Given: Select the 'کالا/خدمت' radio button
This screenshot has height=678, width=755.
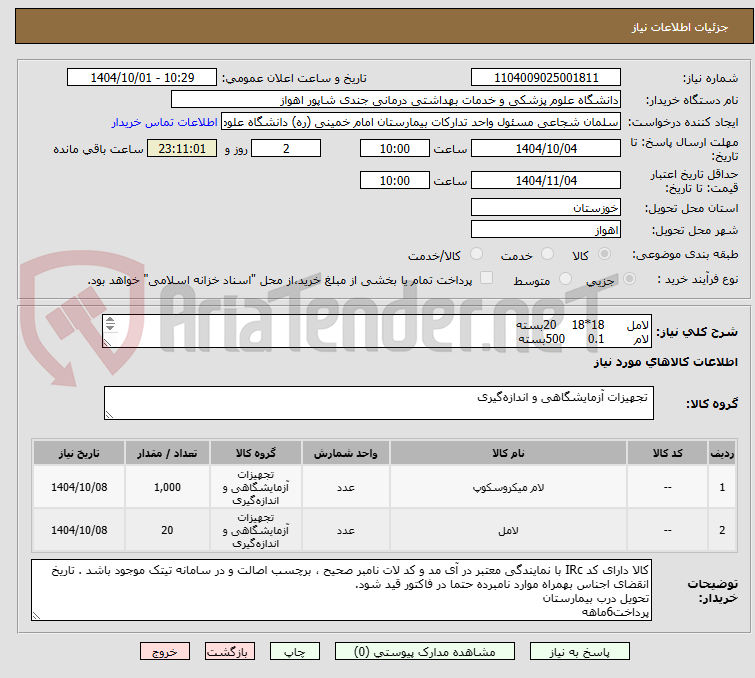Looking at the screenshot, I should tap(476, 254).
